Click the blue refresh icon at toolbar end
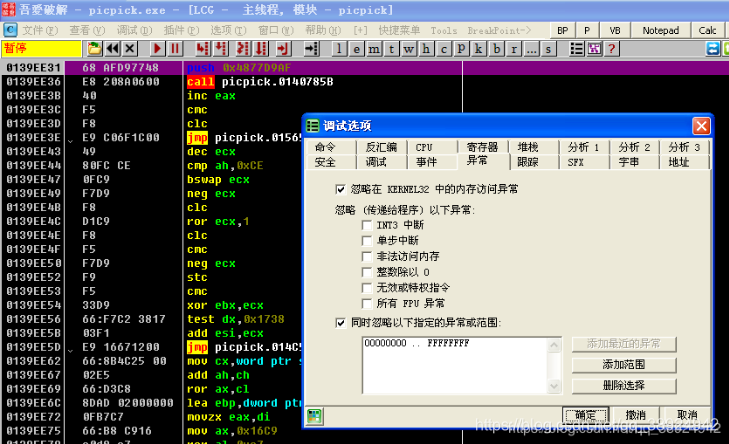Screen dimensions: 729x444 [712, 48]
